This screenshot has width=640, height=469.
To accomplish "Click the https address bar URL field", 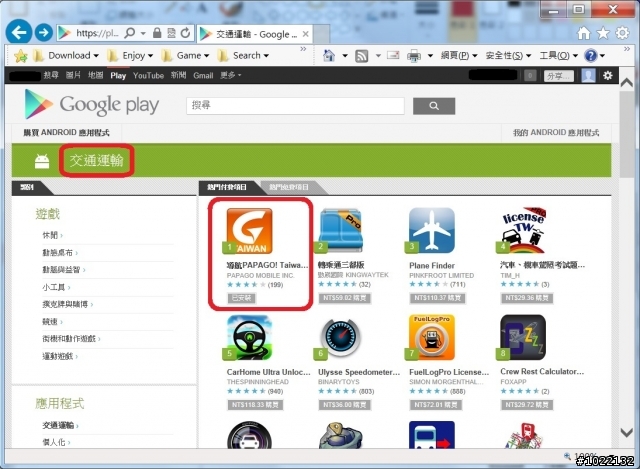I will [x=96, y=33].
